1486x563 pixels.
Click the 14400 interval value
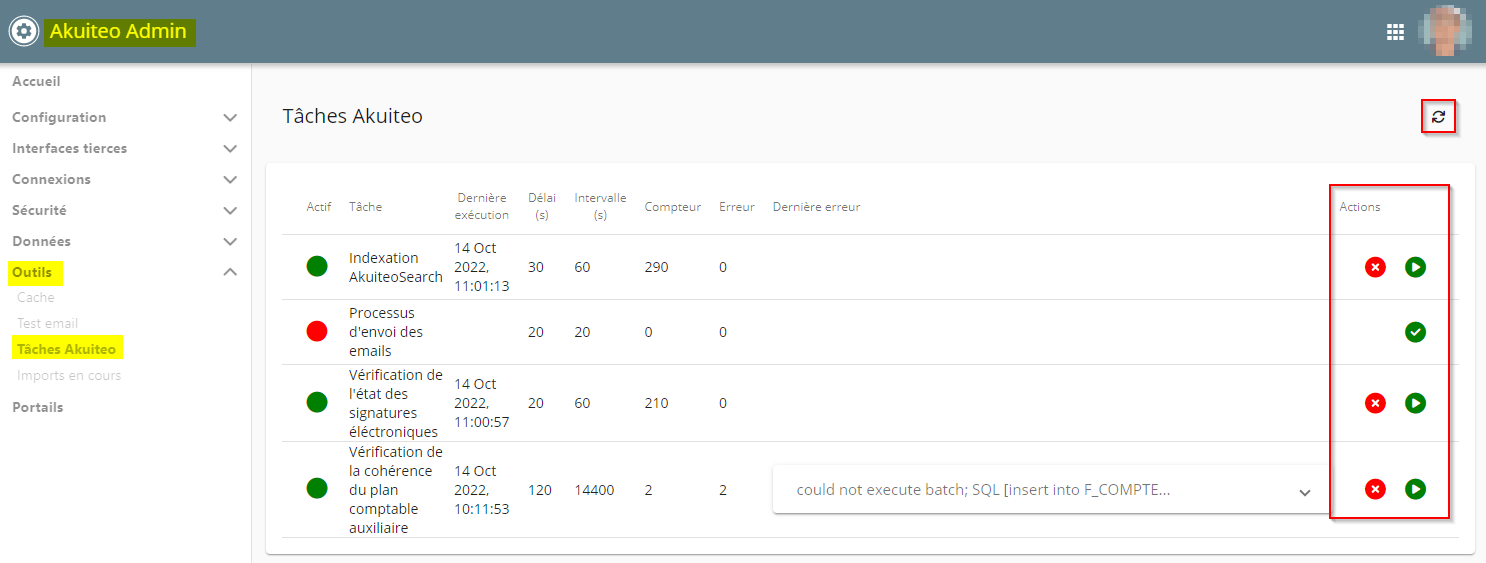594,490
